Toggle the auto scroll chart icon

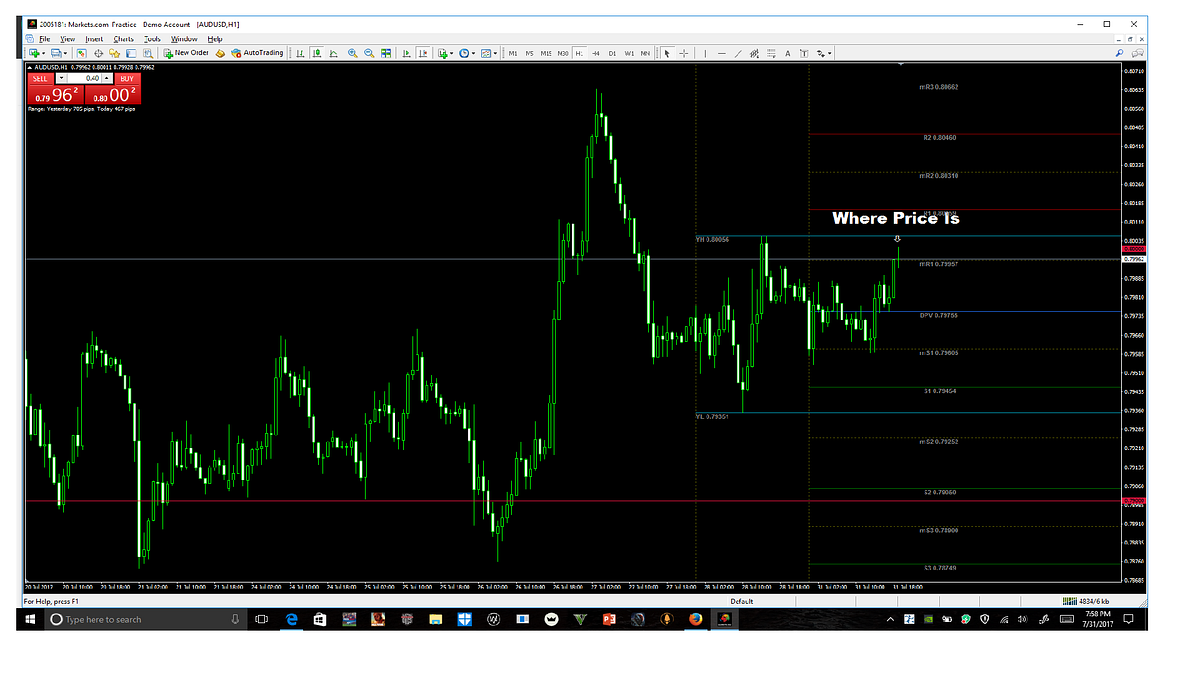point(407,53)
